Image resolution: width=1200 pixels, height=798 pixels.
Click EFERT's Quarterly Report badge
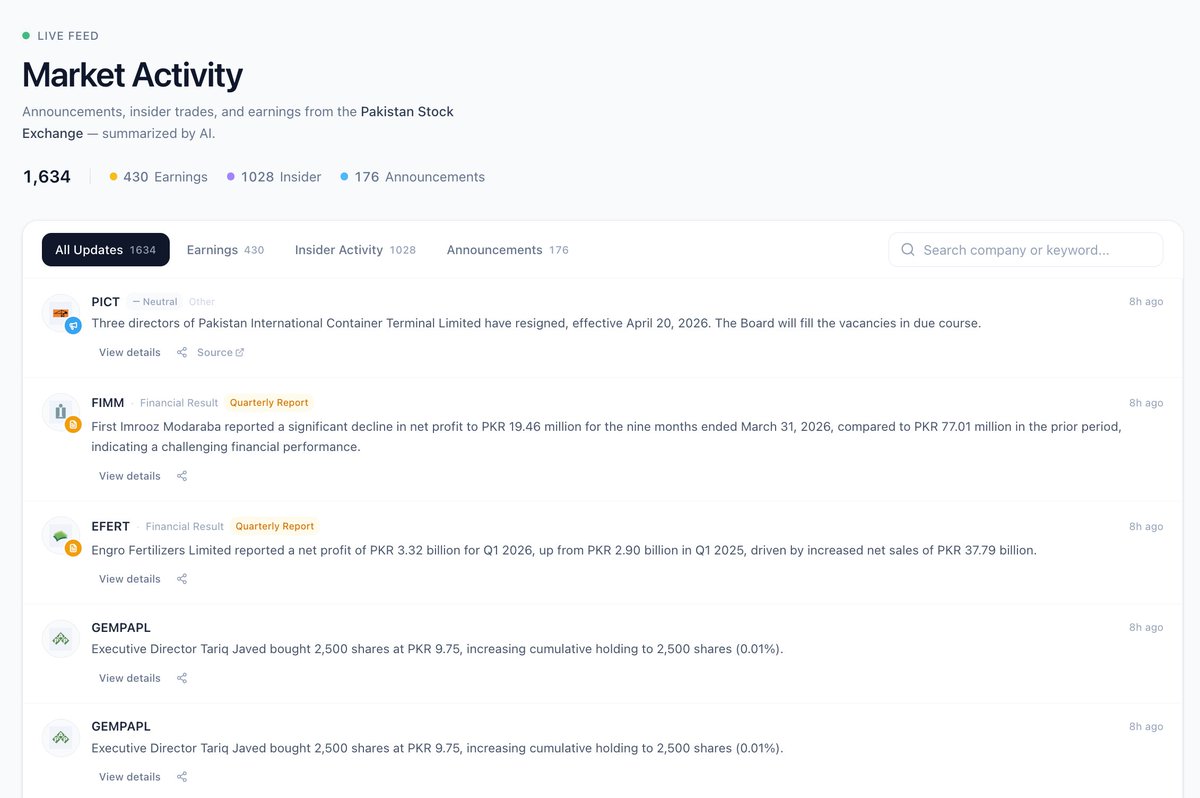275,526
